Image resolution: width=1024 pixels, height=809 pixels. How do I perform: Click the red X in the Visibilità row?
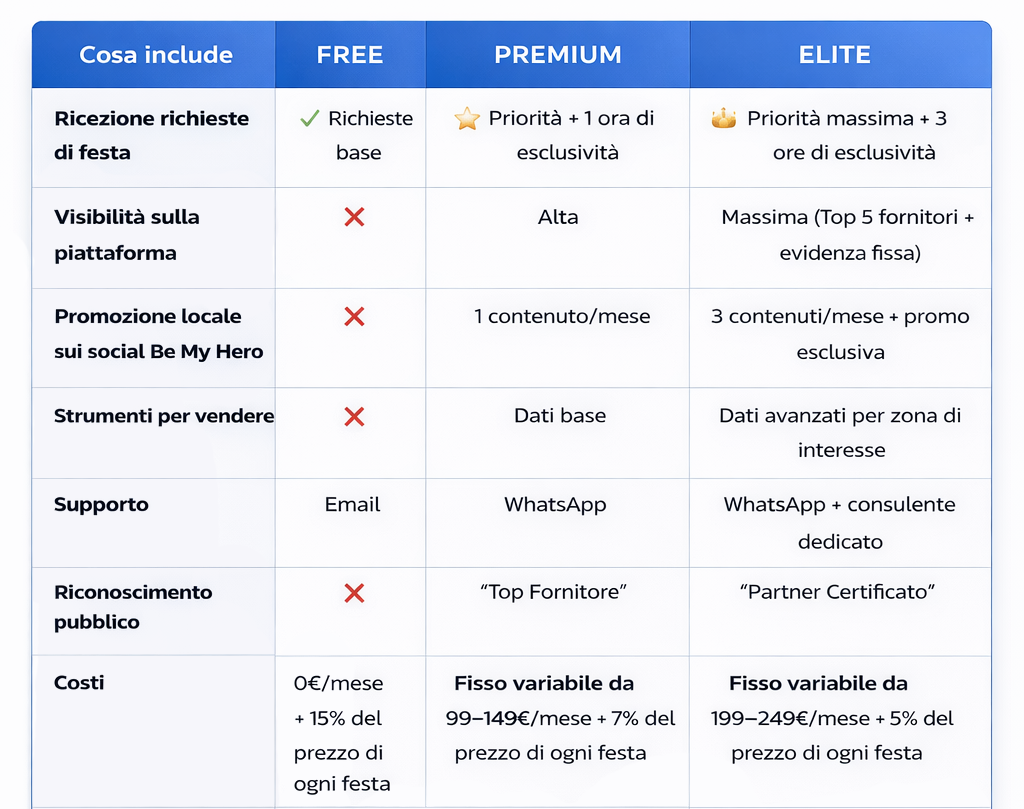point(354,217)
